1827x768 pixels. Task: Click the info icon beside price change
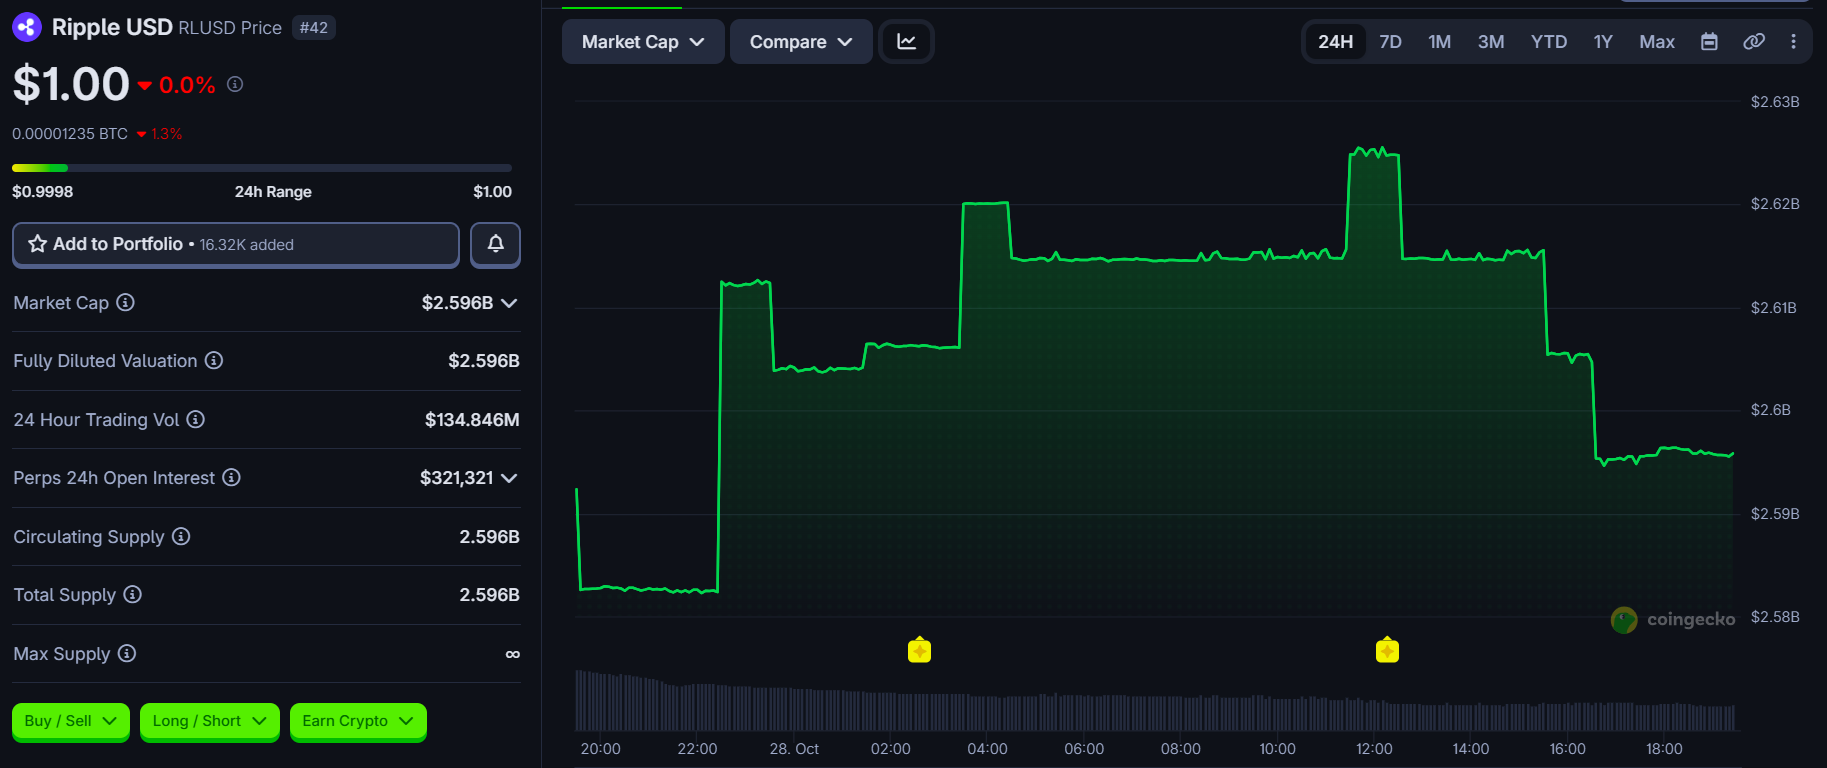tap(235, 84)
